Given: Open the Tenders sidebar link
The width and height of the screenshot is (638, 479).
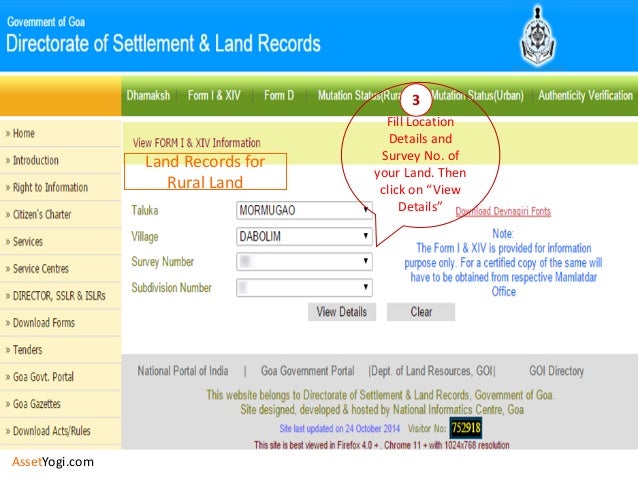Looking at the screenshot, I should point(27,350).
